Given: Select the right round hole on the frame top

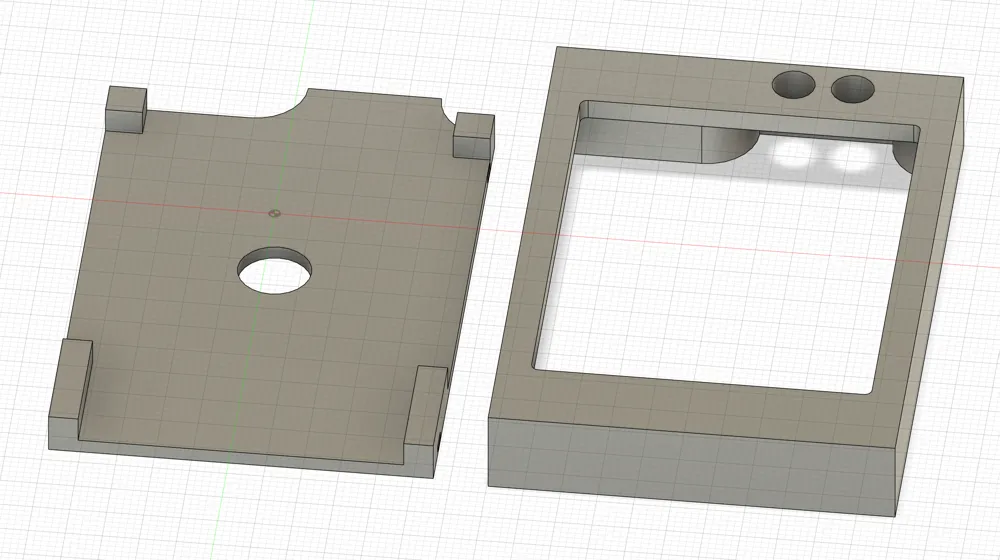Looking at the screenshot, I should pos(854,89).
